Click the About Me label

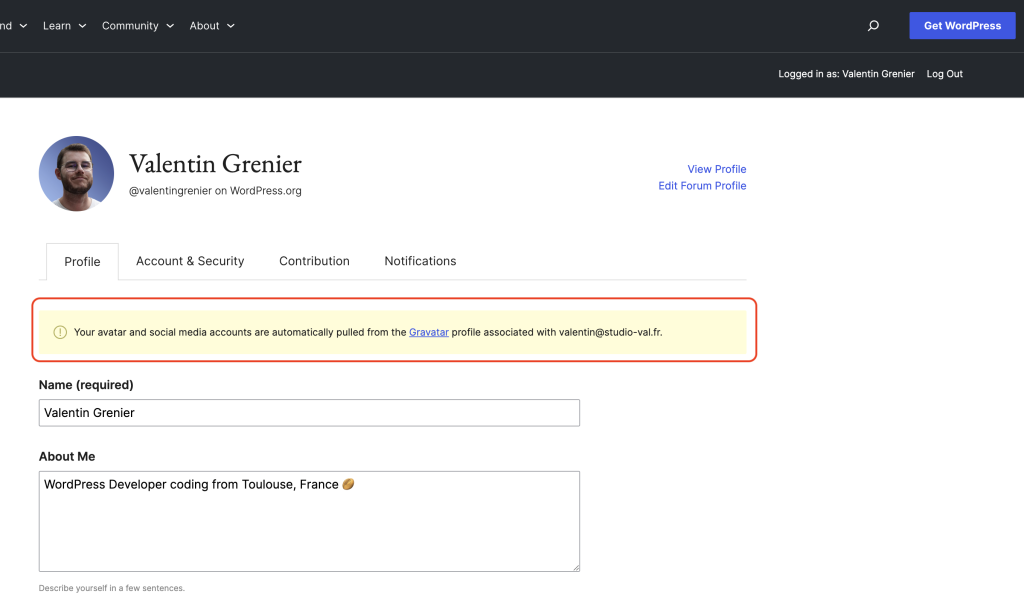click(67, 456)
